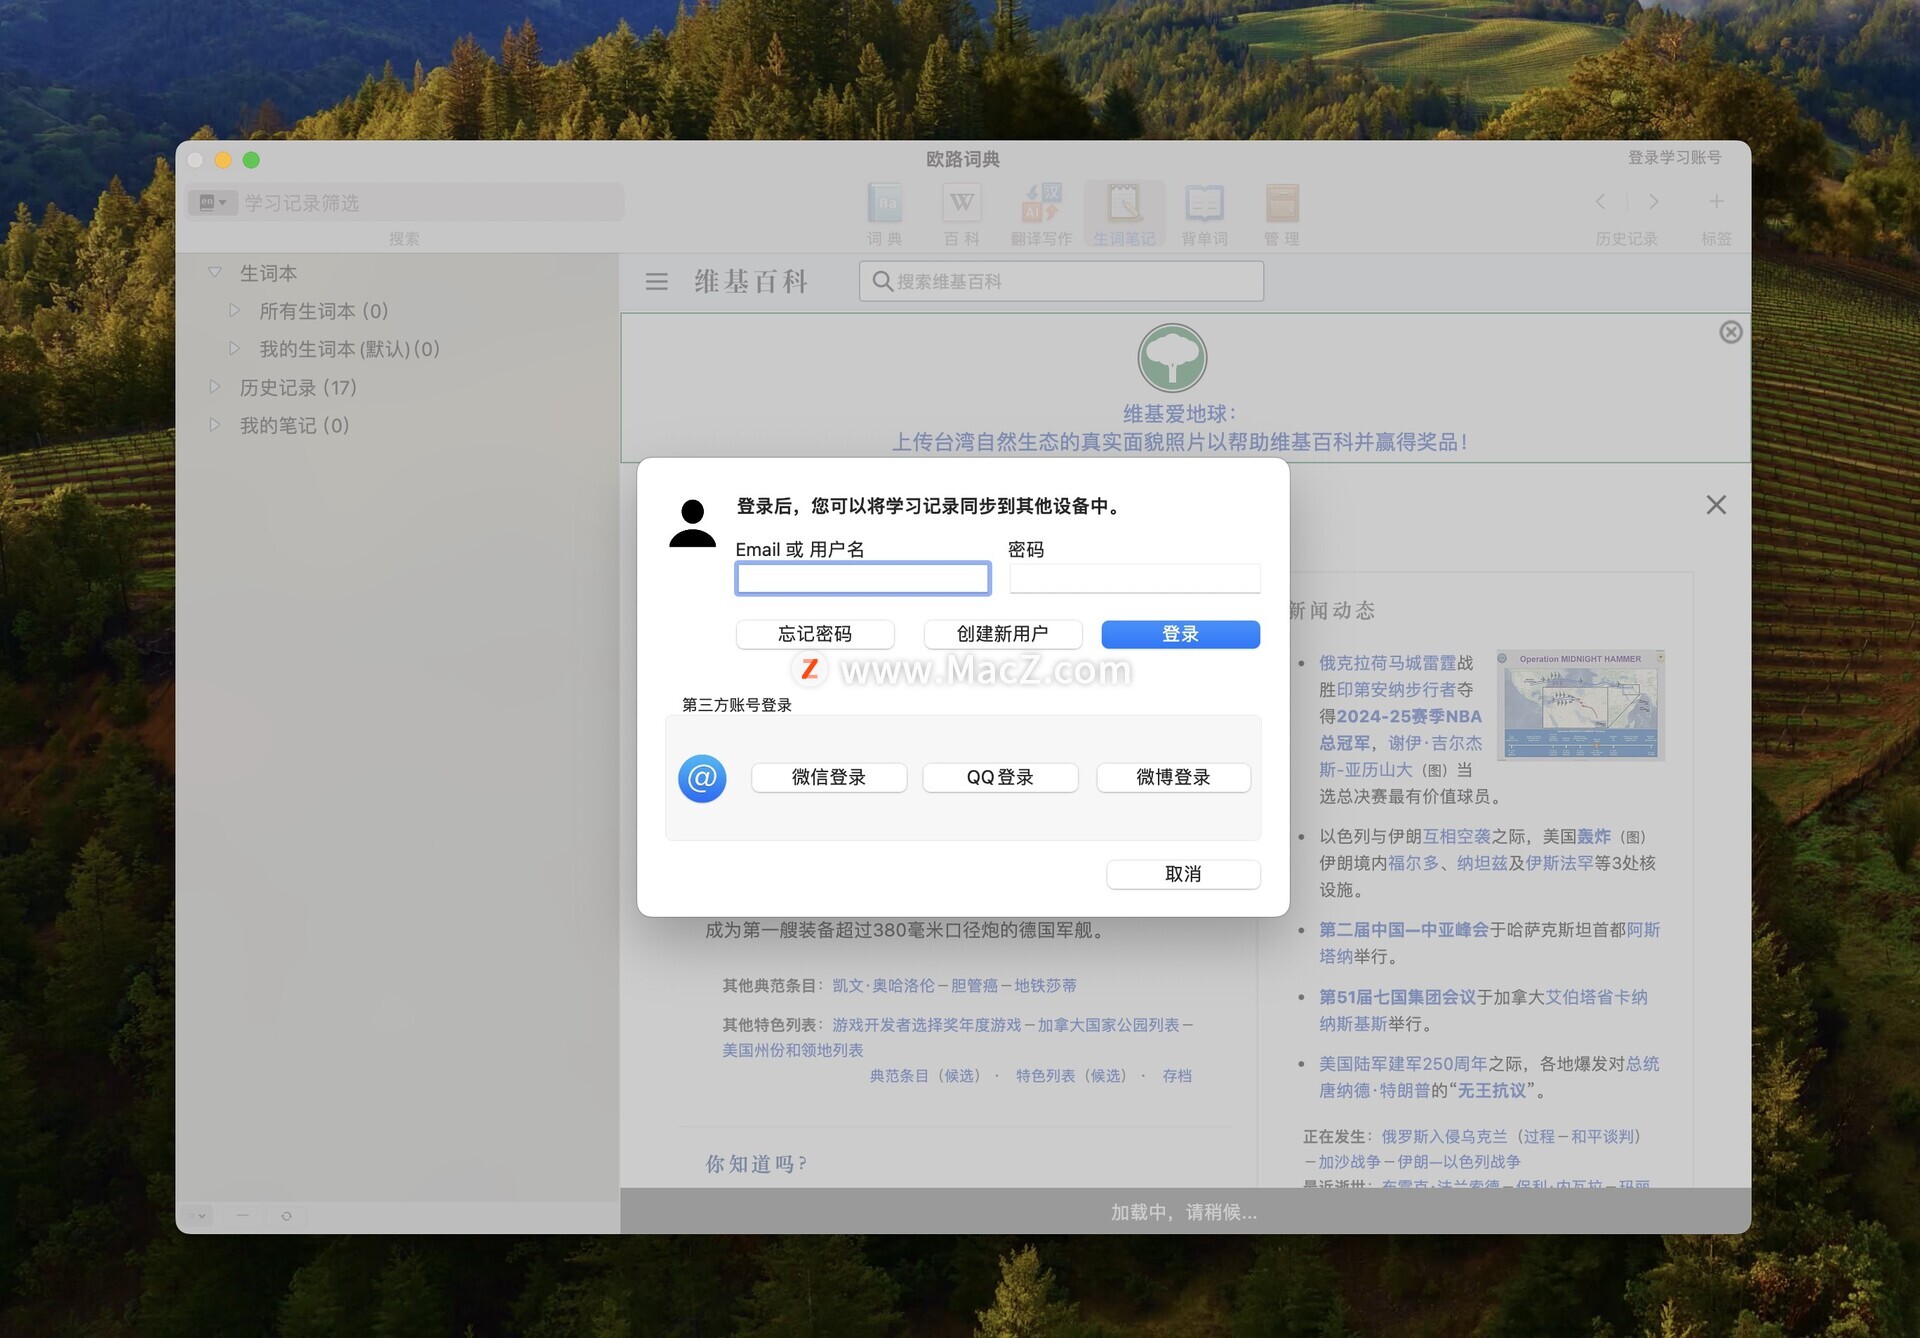Open the 存档 archive link
The width and height of the screenshot is (1920, 1338).
coord(1177,1076)
